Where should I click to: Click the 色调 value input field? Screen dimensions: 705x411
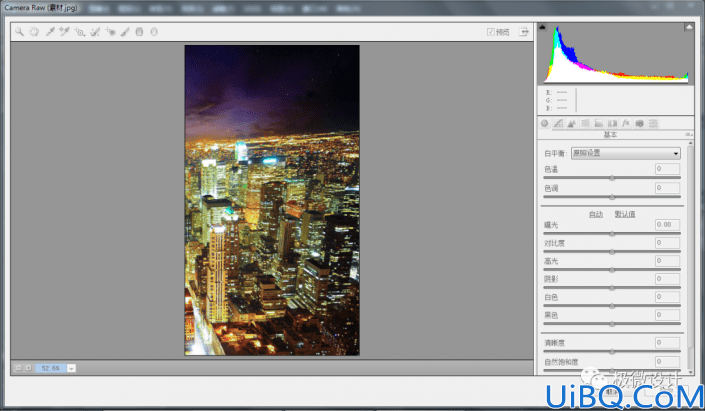[x=667, y=188]
